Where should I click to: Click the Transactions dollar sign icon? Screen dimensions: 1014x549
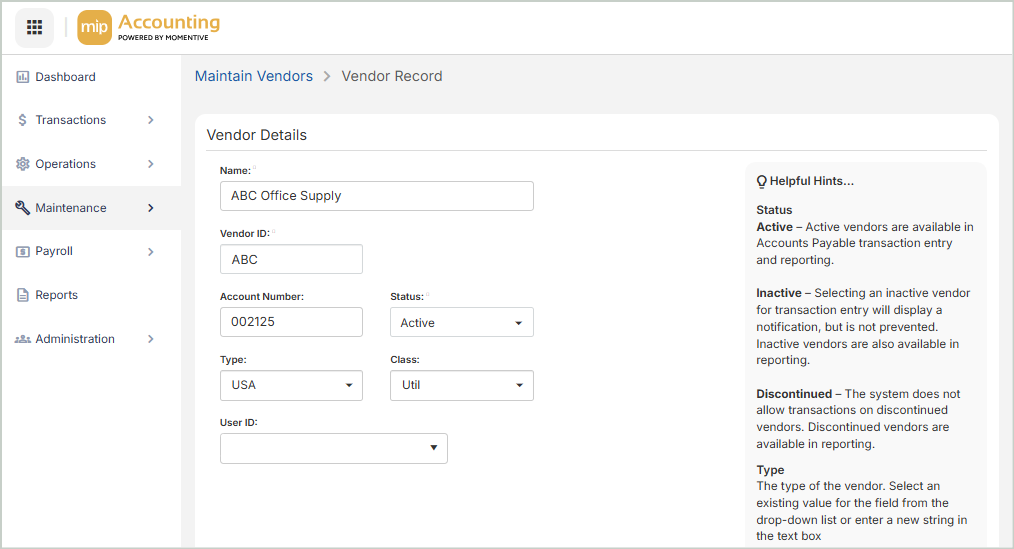coord(22,120)
